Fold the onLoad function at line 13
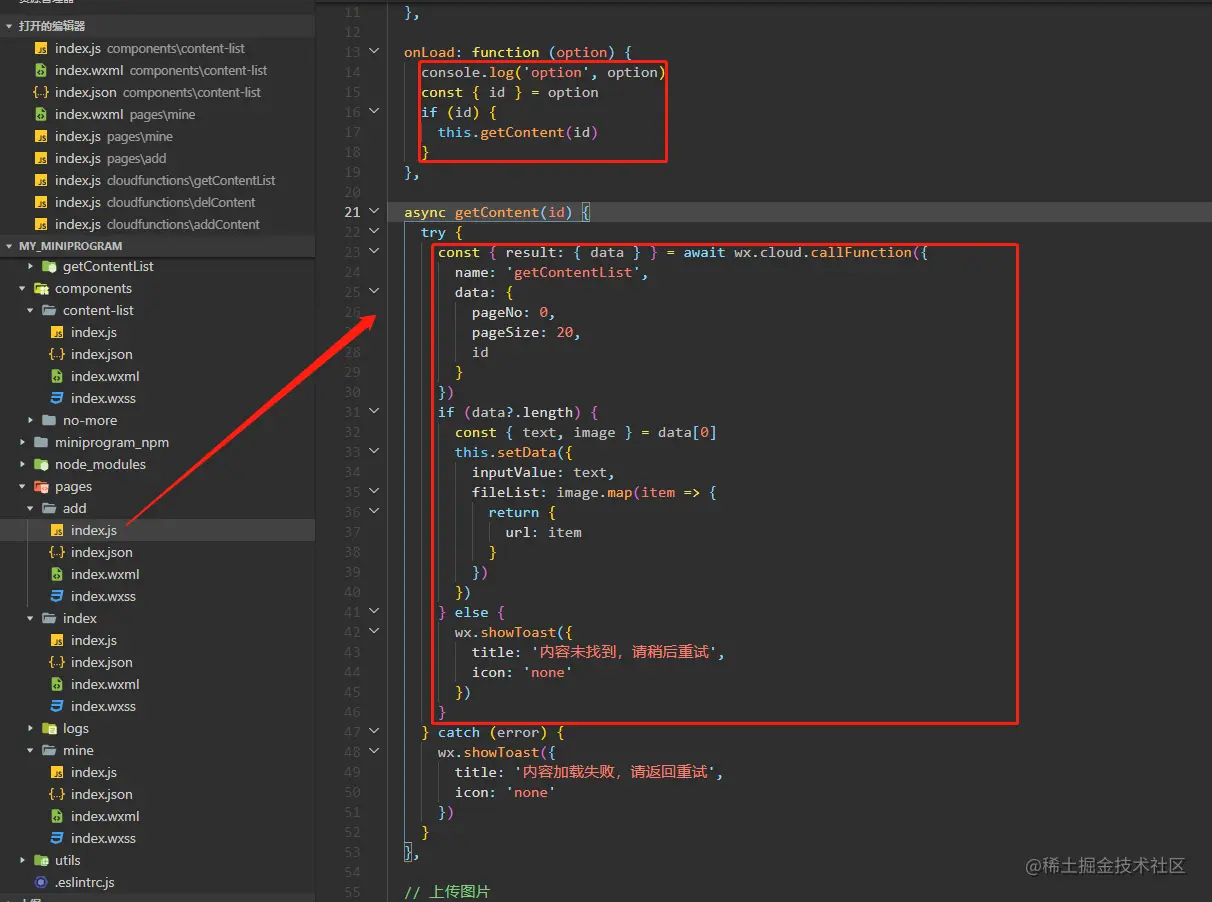 coord(374,51)
